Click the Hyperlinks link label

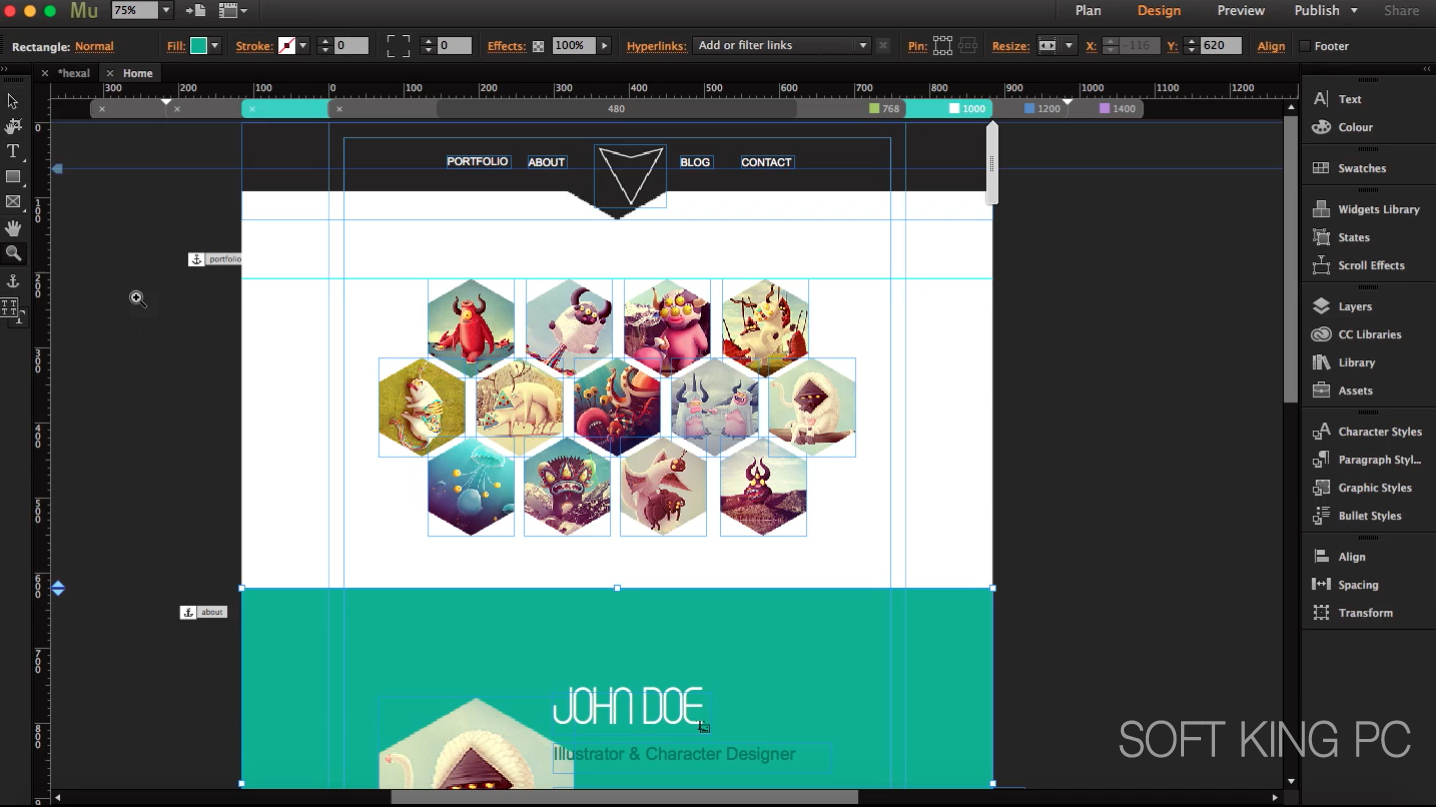pyautogui.click(x=656, y=46)
